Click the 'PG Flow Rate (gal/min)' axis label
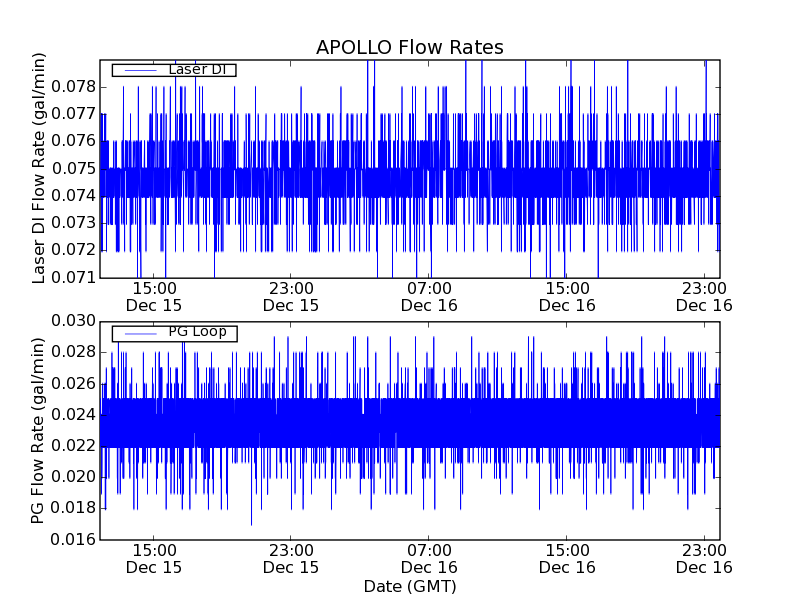The image size is (800, 600). [37, 430]
